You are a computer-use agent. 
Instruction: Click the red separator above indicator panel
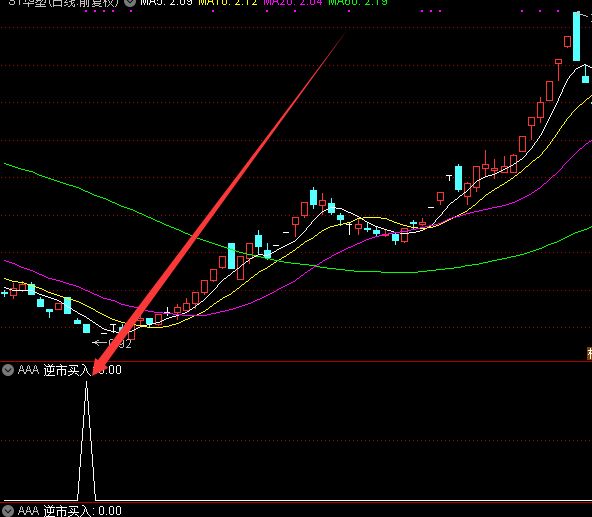(296, 361)
